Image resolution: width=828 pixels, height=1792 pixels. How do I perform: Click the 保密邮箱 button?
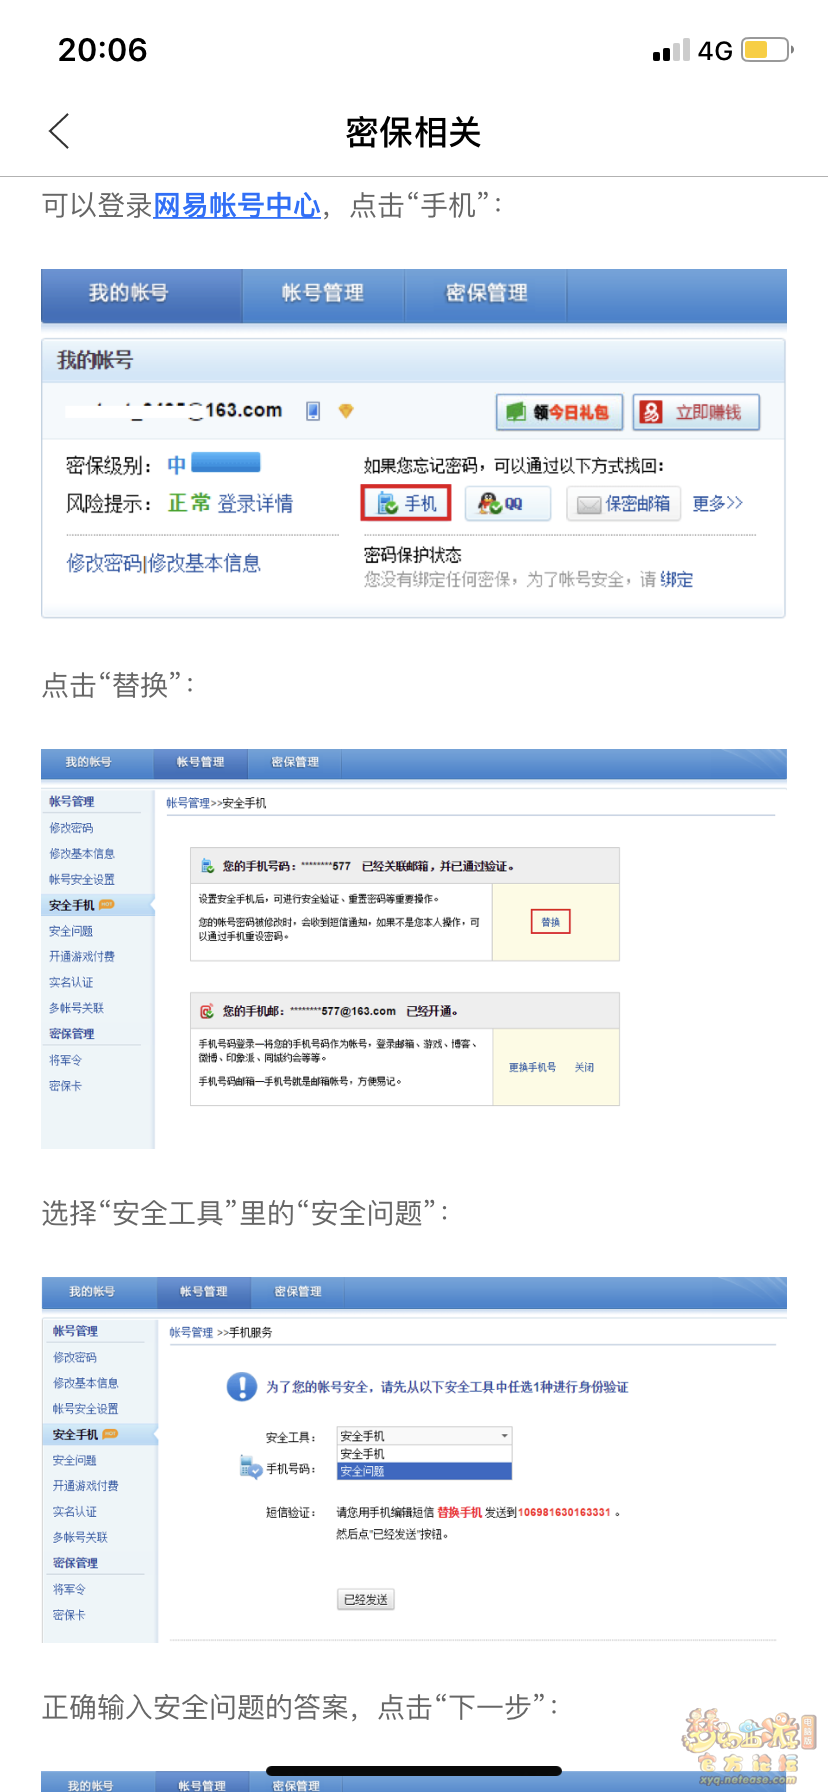tap(624, 503)
